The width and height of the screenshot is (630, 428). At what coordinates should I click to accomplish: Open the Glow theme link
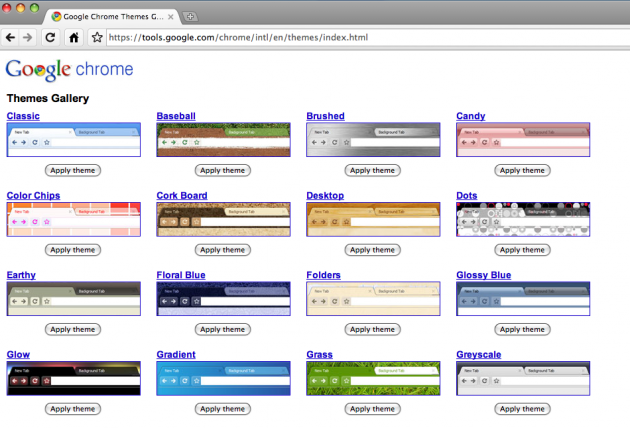tap(18, 354)
